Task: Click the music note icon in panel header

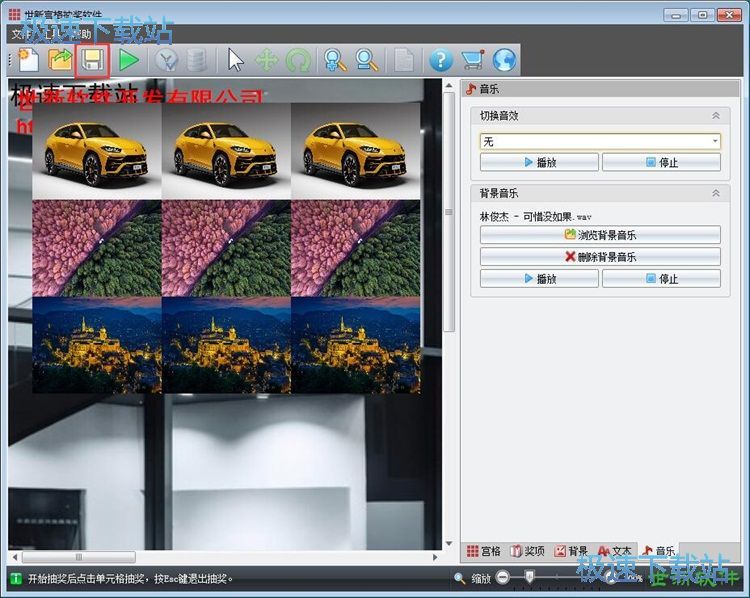Action: pos(471,89)
